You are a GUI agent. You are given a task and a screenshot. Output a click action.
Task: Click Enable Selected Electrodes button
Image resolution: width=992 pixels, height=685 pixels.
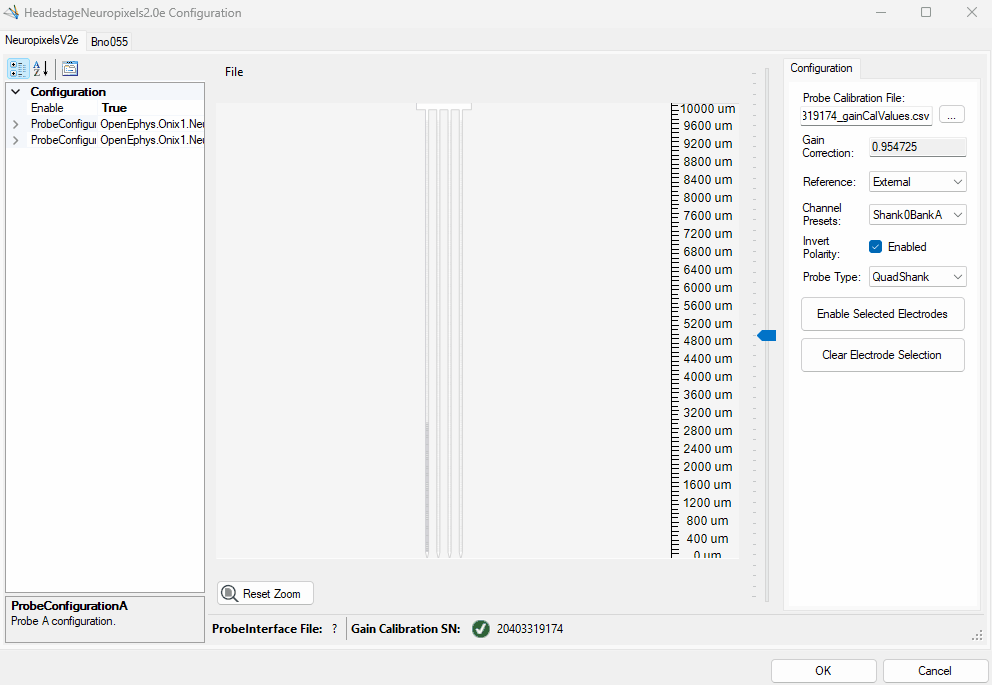(882, 314)
